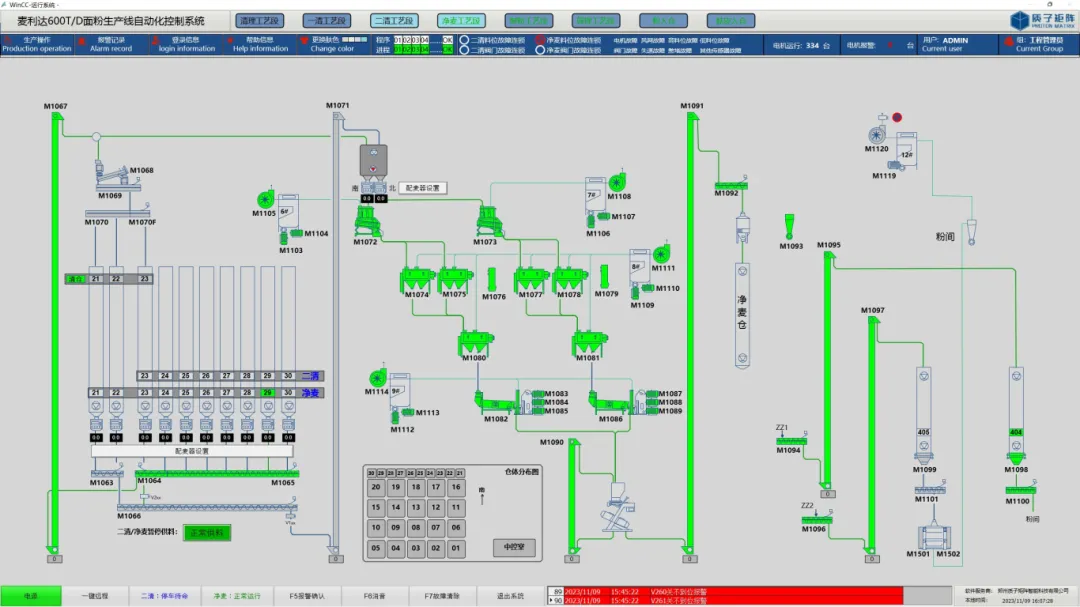Click the green 正常供料 status button
This screenshot has height=607, width=1080.
(x=207, y=533)
